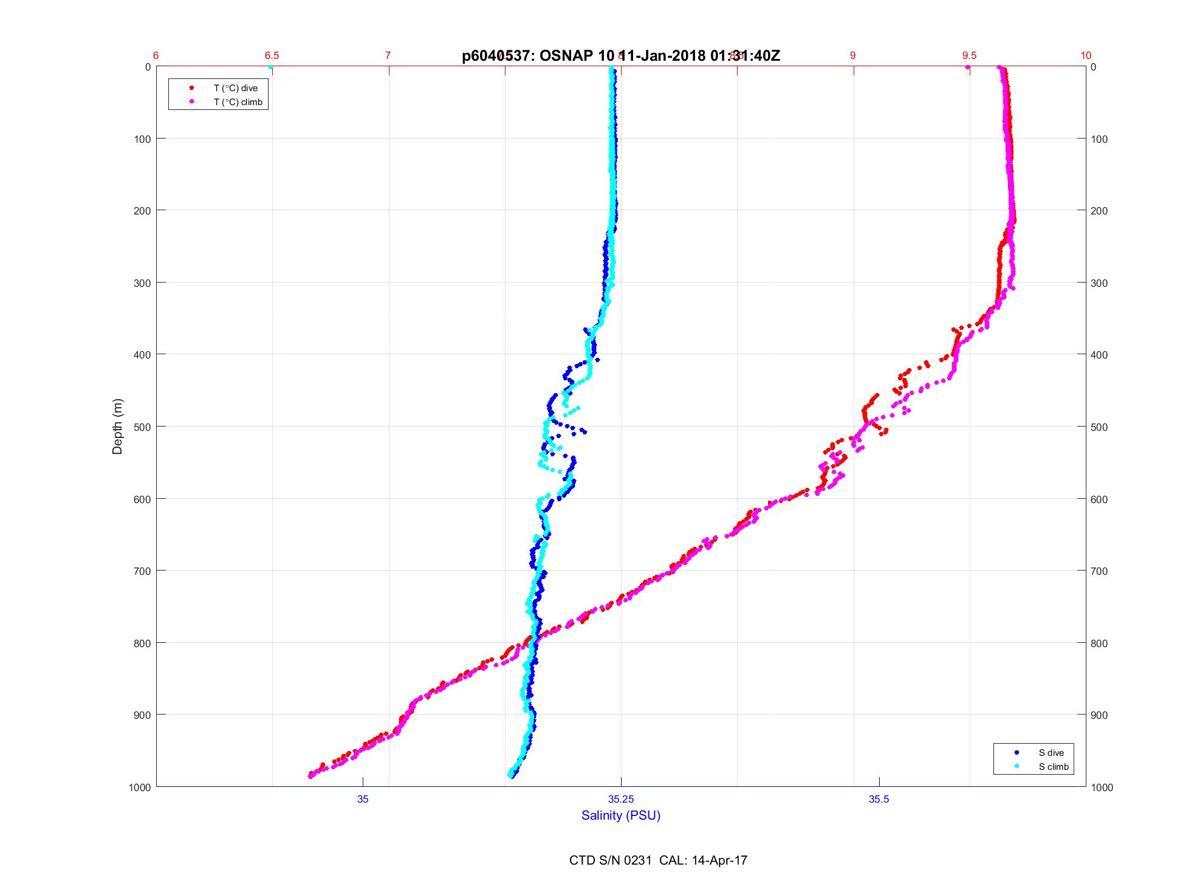Click the '35' salinity tick label

pos(363,799)
